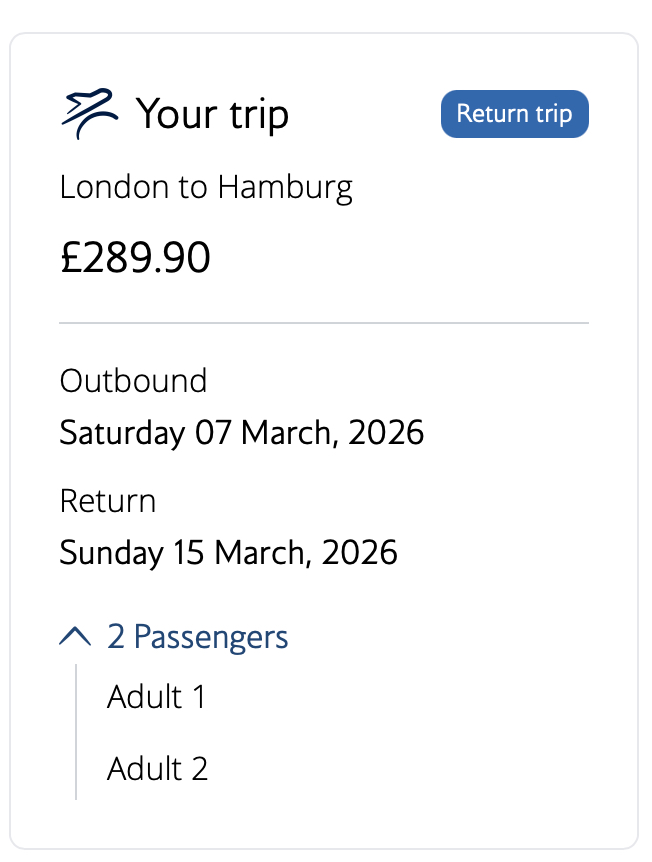652x862 pixels.
Task: Click the £289.90 total price
Action: click(x=135, y=258)
